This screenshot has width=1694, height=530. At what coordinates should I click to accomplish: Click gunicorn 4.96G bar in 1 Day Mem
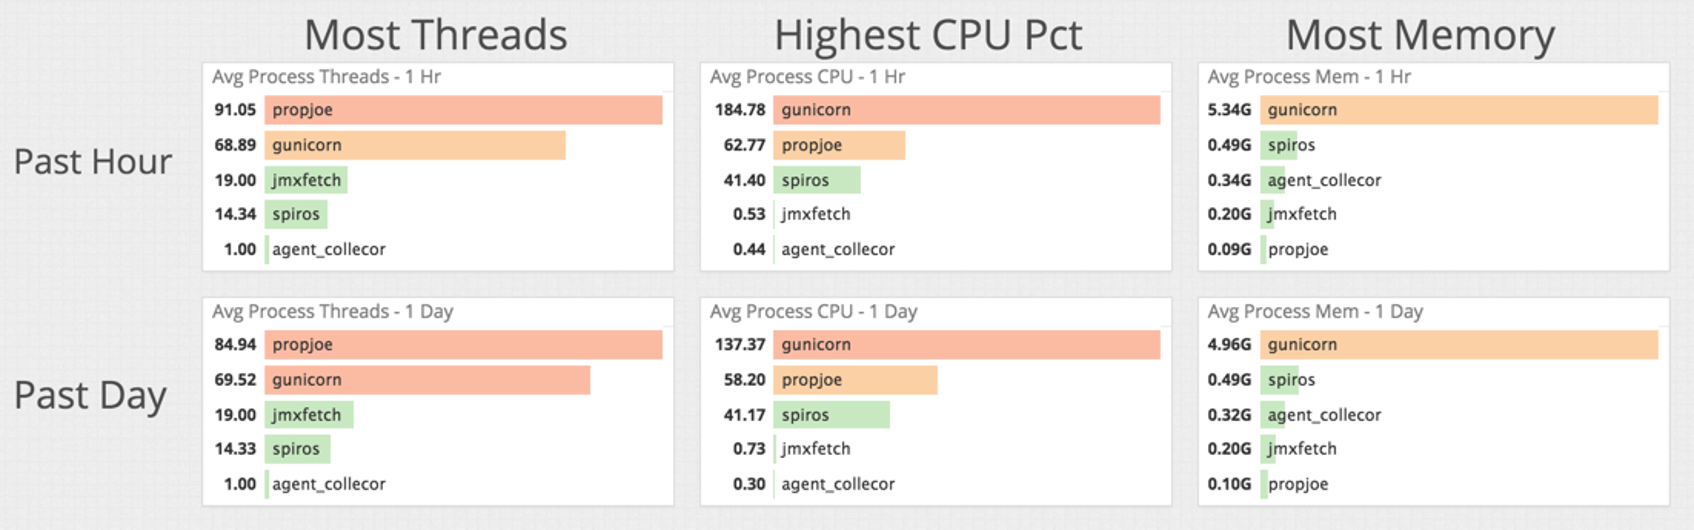pos(1459,345)
